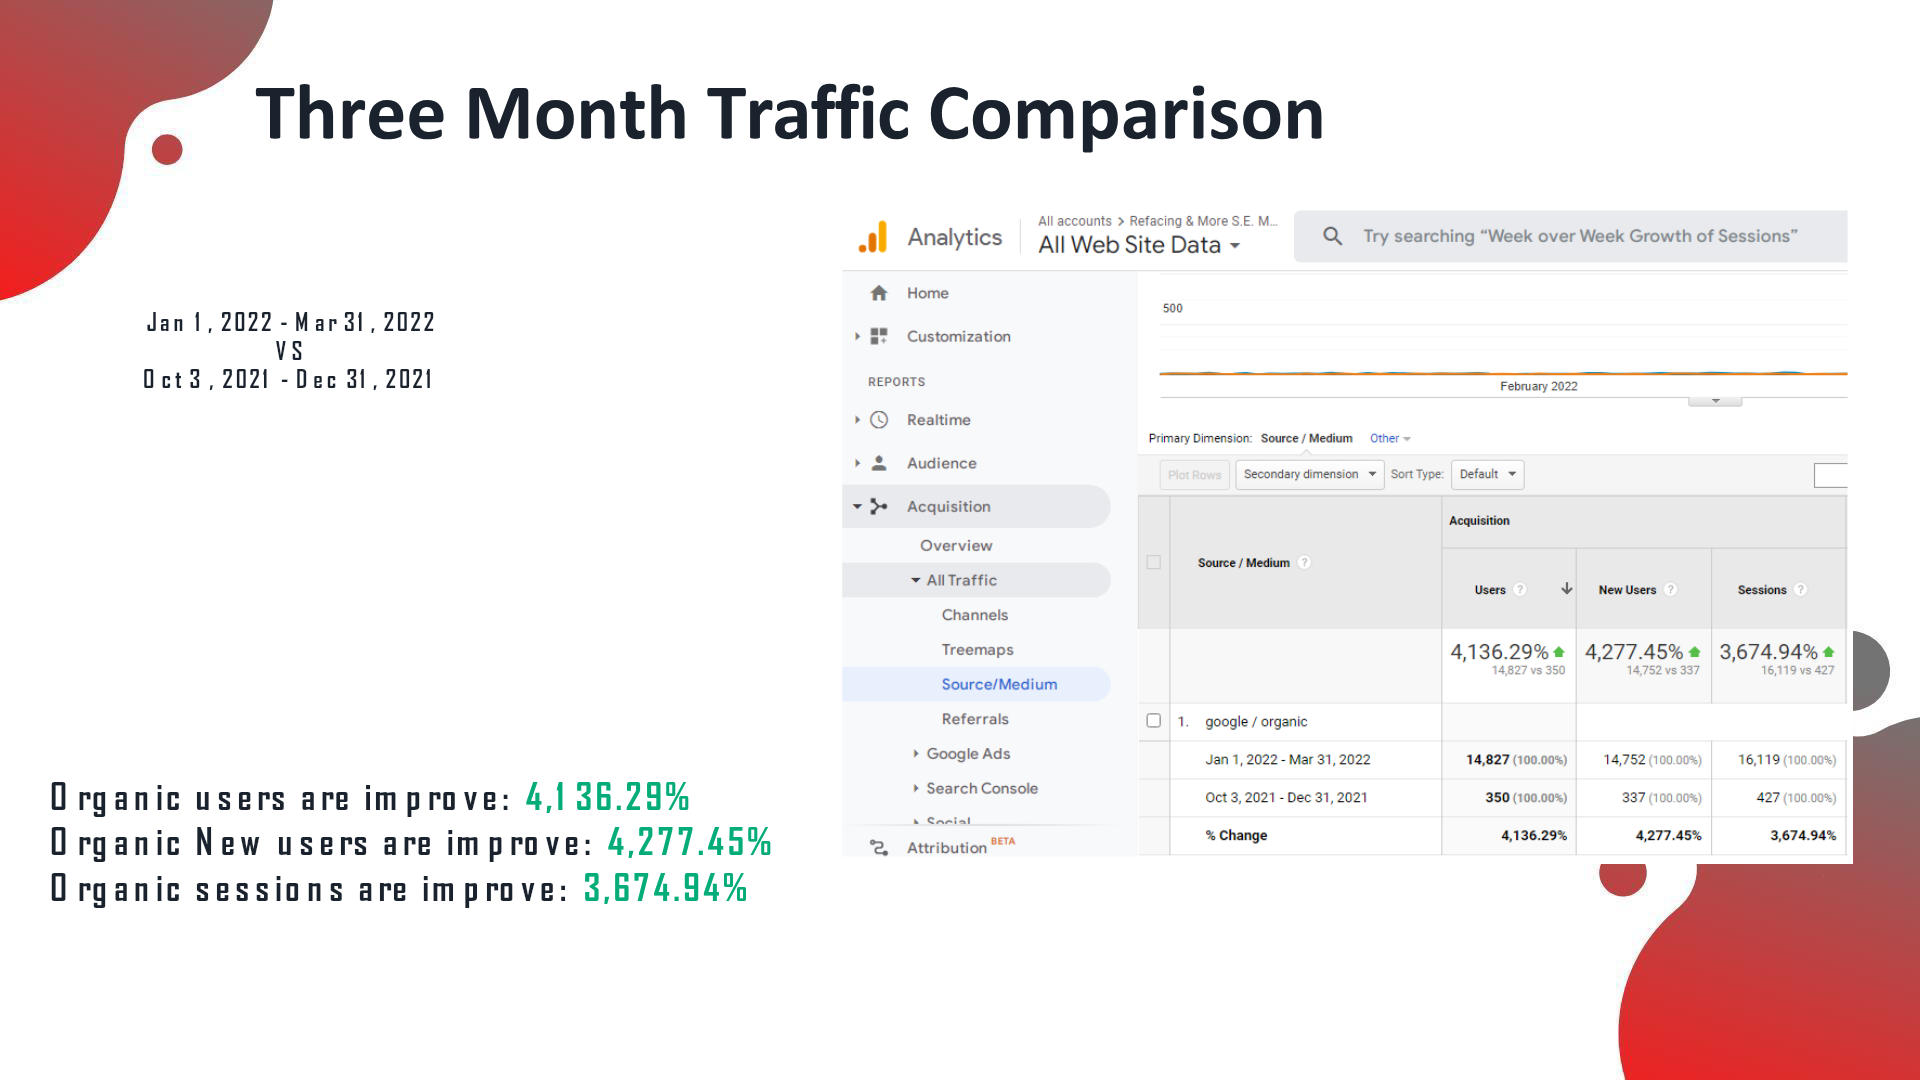The width and height of the screenshot is (1920, 1080).
Task: Click the All accounts breadcrumb link
Action: click(x=1074, y=221)
